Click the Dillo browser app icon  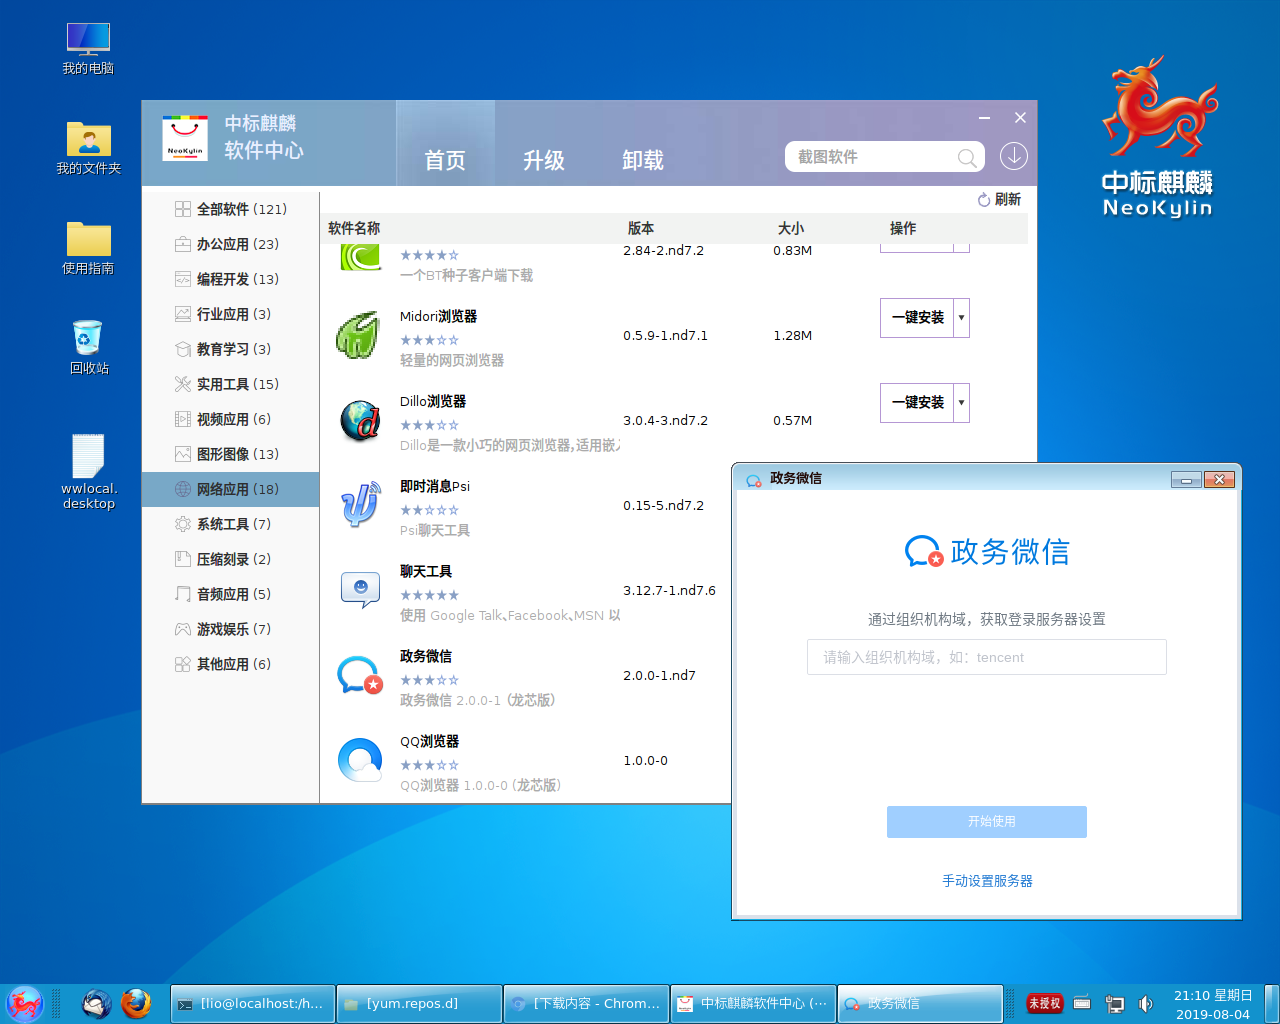click(x=360, y=420)
